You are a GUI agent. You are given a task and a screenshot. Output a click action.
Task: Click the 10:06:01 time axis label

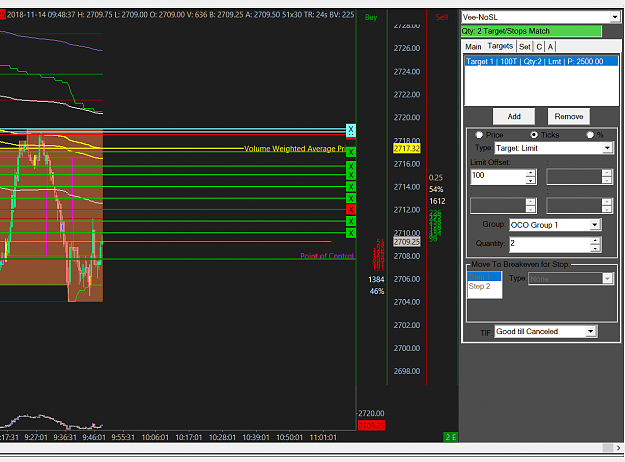[x=155, y=437]
